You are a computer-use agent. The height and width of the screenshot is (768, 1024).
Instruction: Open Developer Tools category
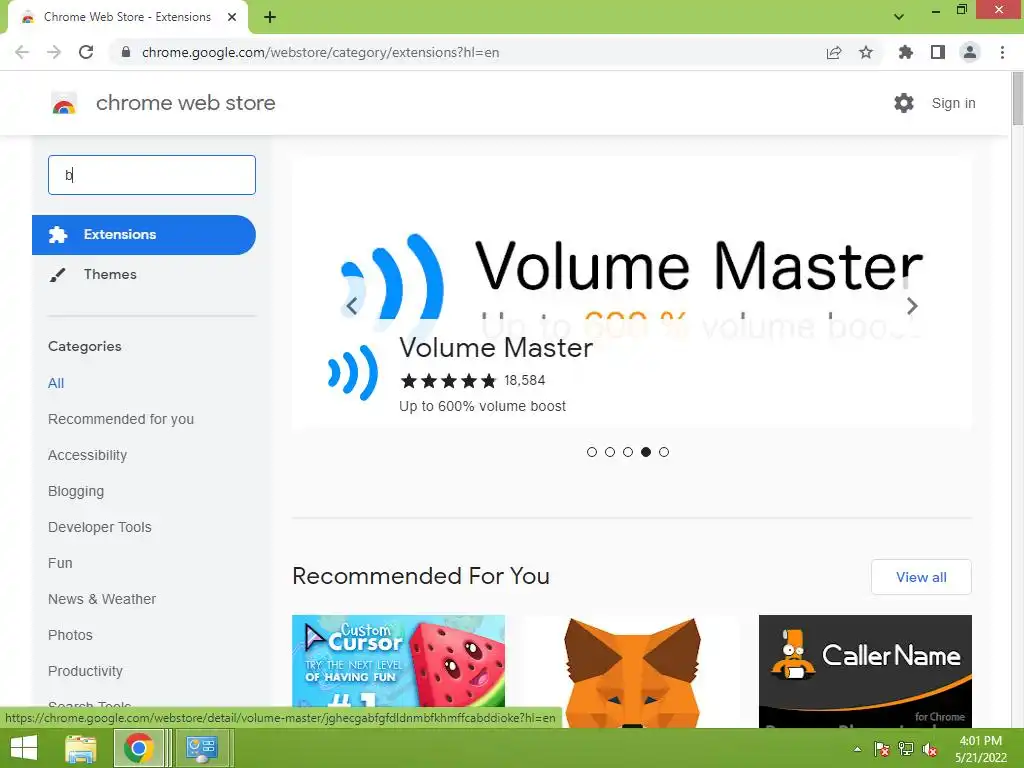click(100, 527)
